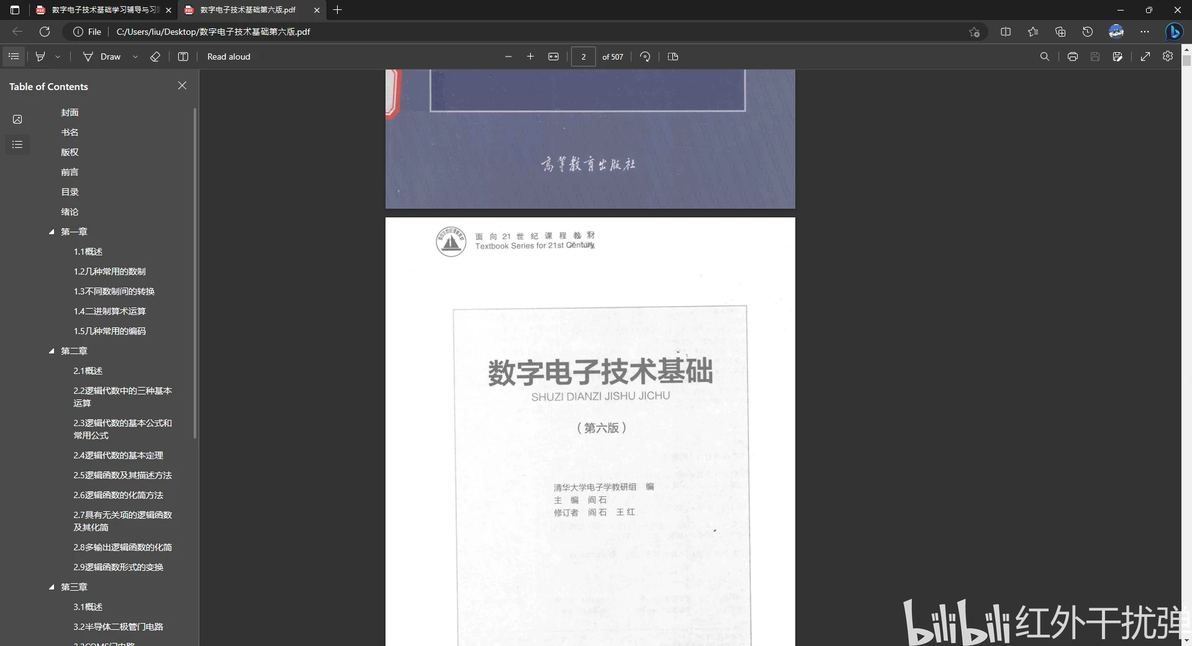Select the outline list view icon in sidebar

(17, 144)
